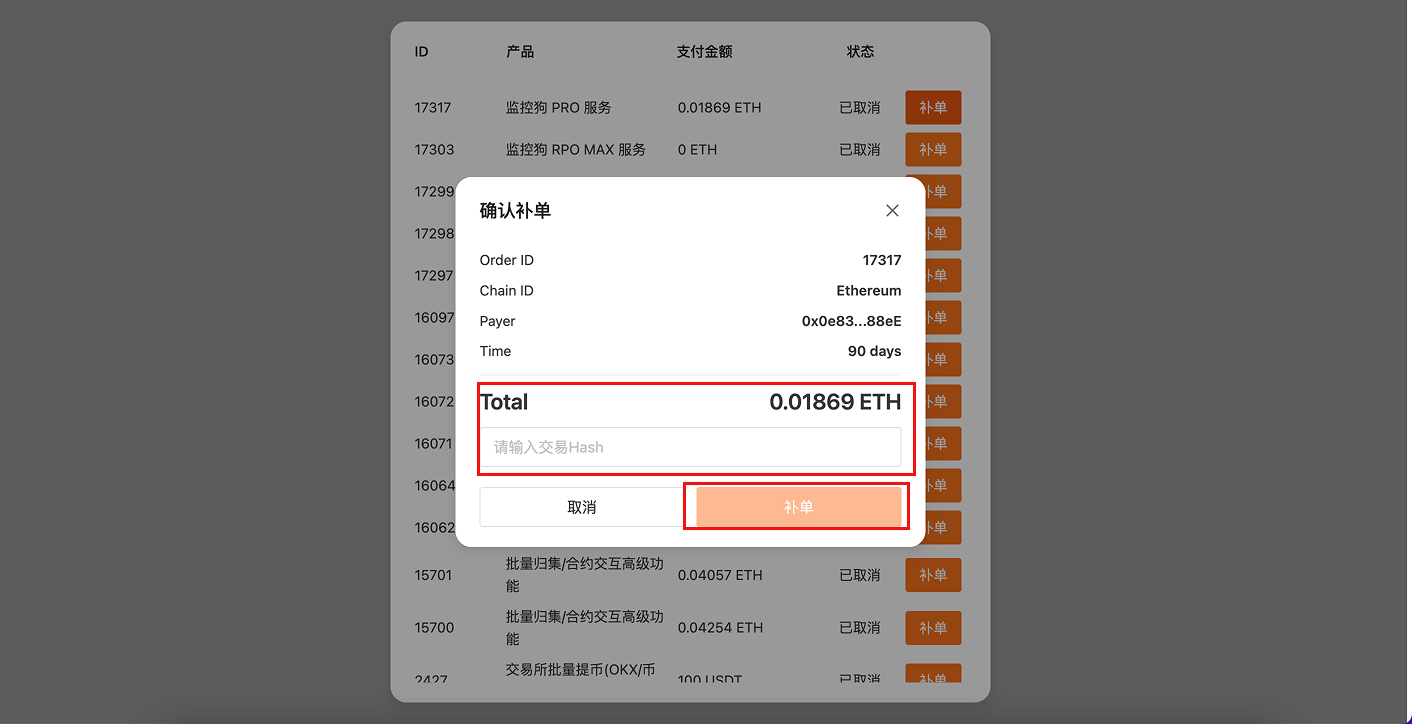Close the 确认补单 confirmation dialog
This screenshot has width=1412, height=724.
[892, 210]
